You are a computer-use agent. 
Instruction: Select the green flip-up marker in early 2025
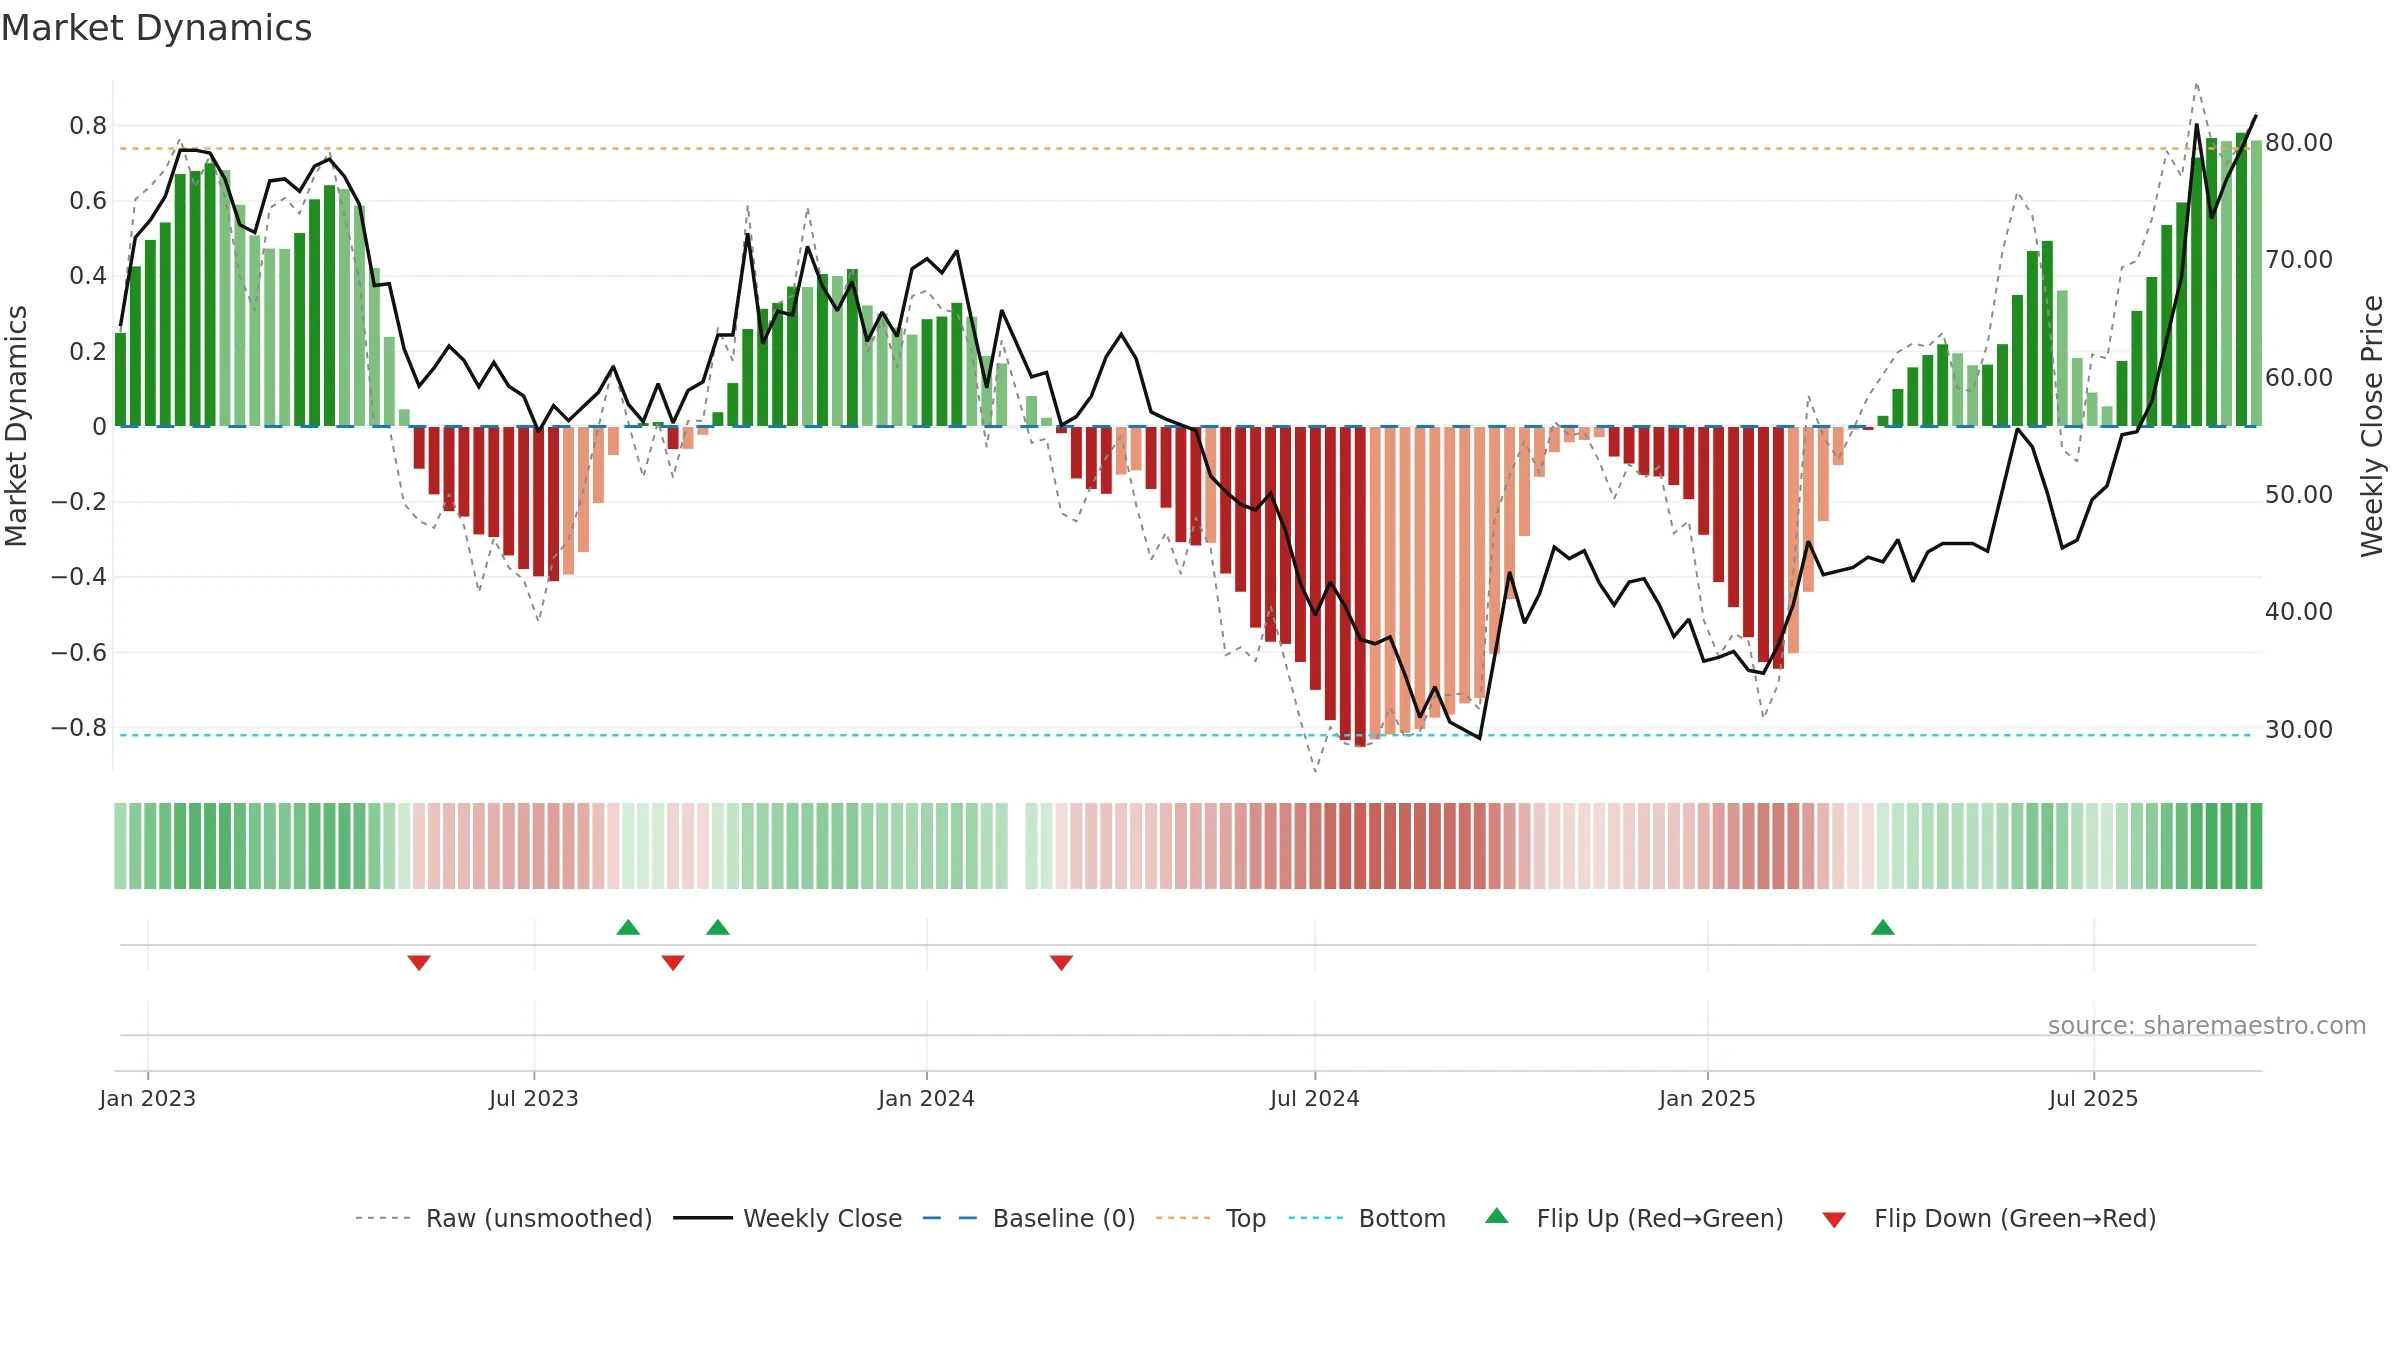pos(1883,927)
